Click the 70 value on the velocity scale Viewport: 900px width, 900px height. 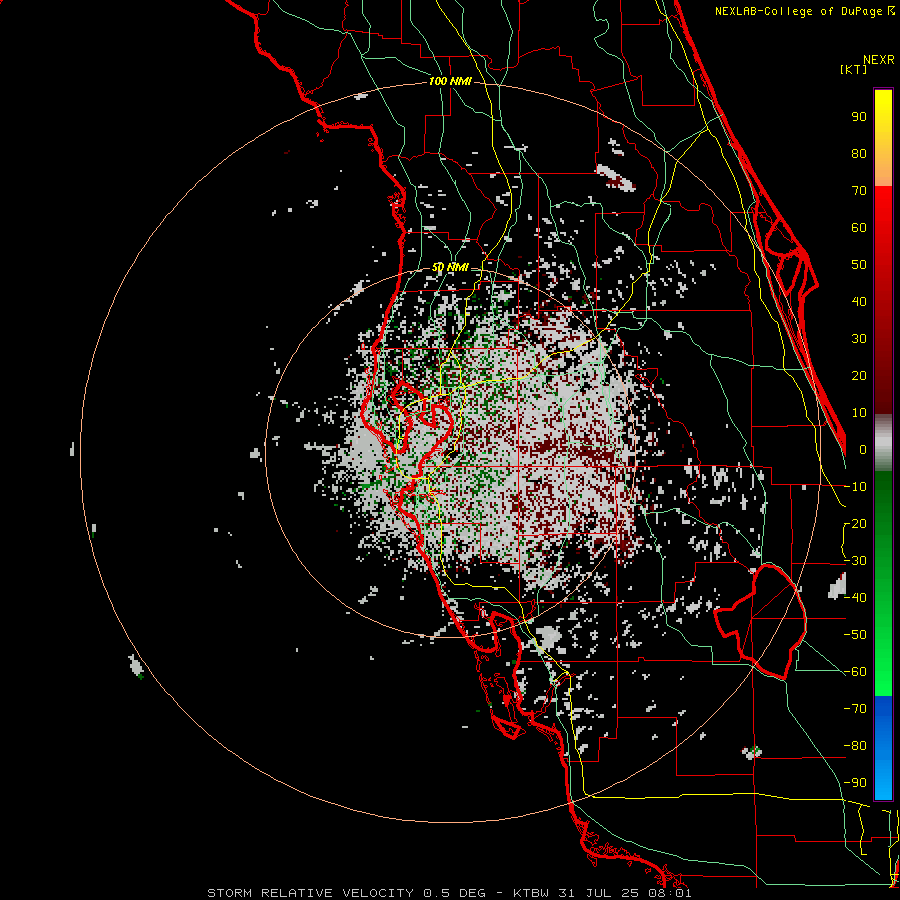(859, 191)
